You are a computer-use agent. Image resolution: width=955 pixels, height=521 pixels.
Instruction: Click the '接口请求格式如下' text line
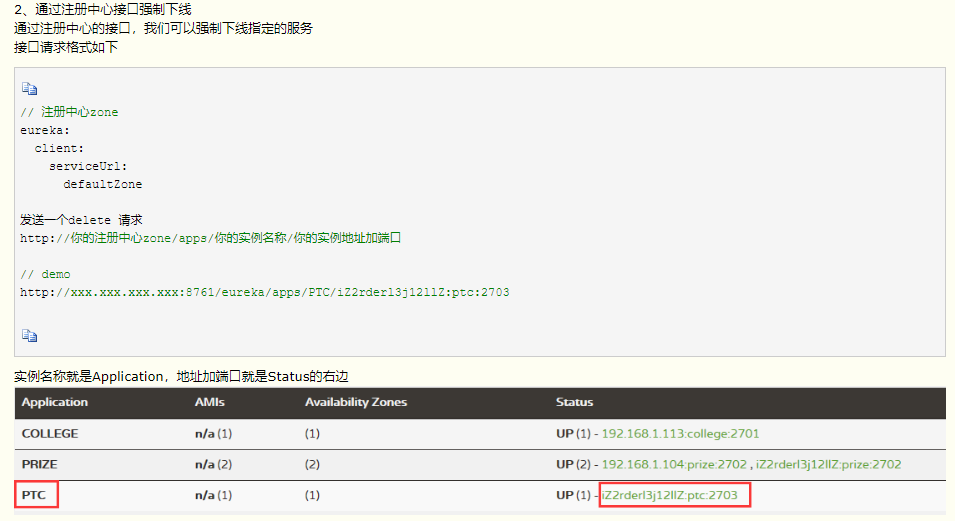(66, 48)
